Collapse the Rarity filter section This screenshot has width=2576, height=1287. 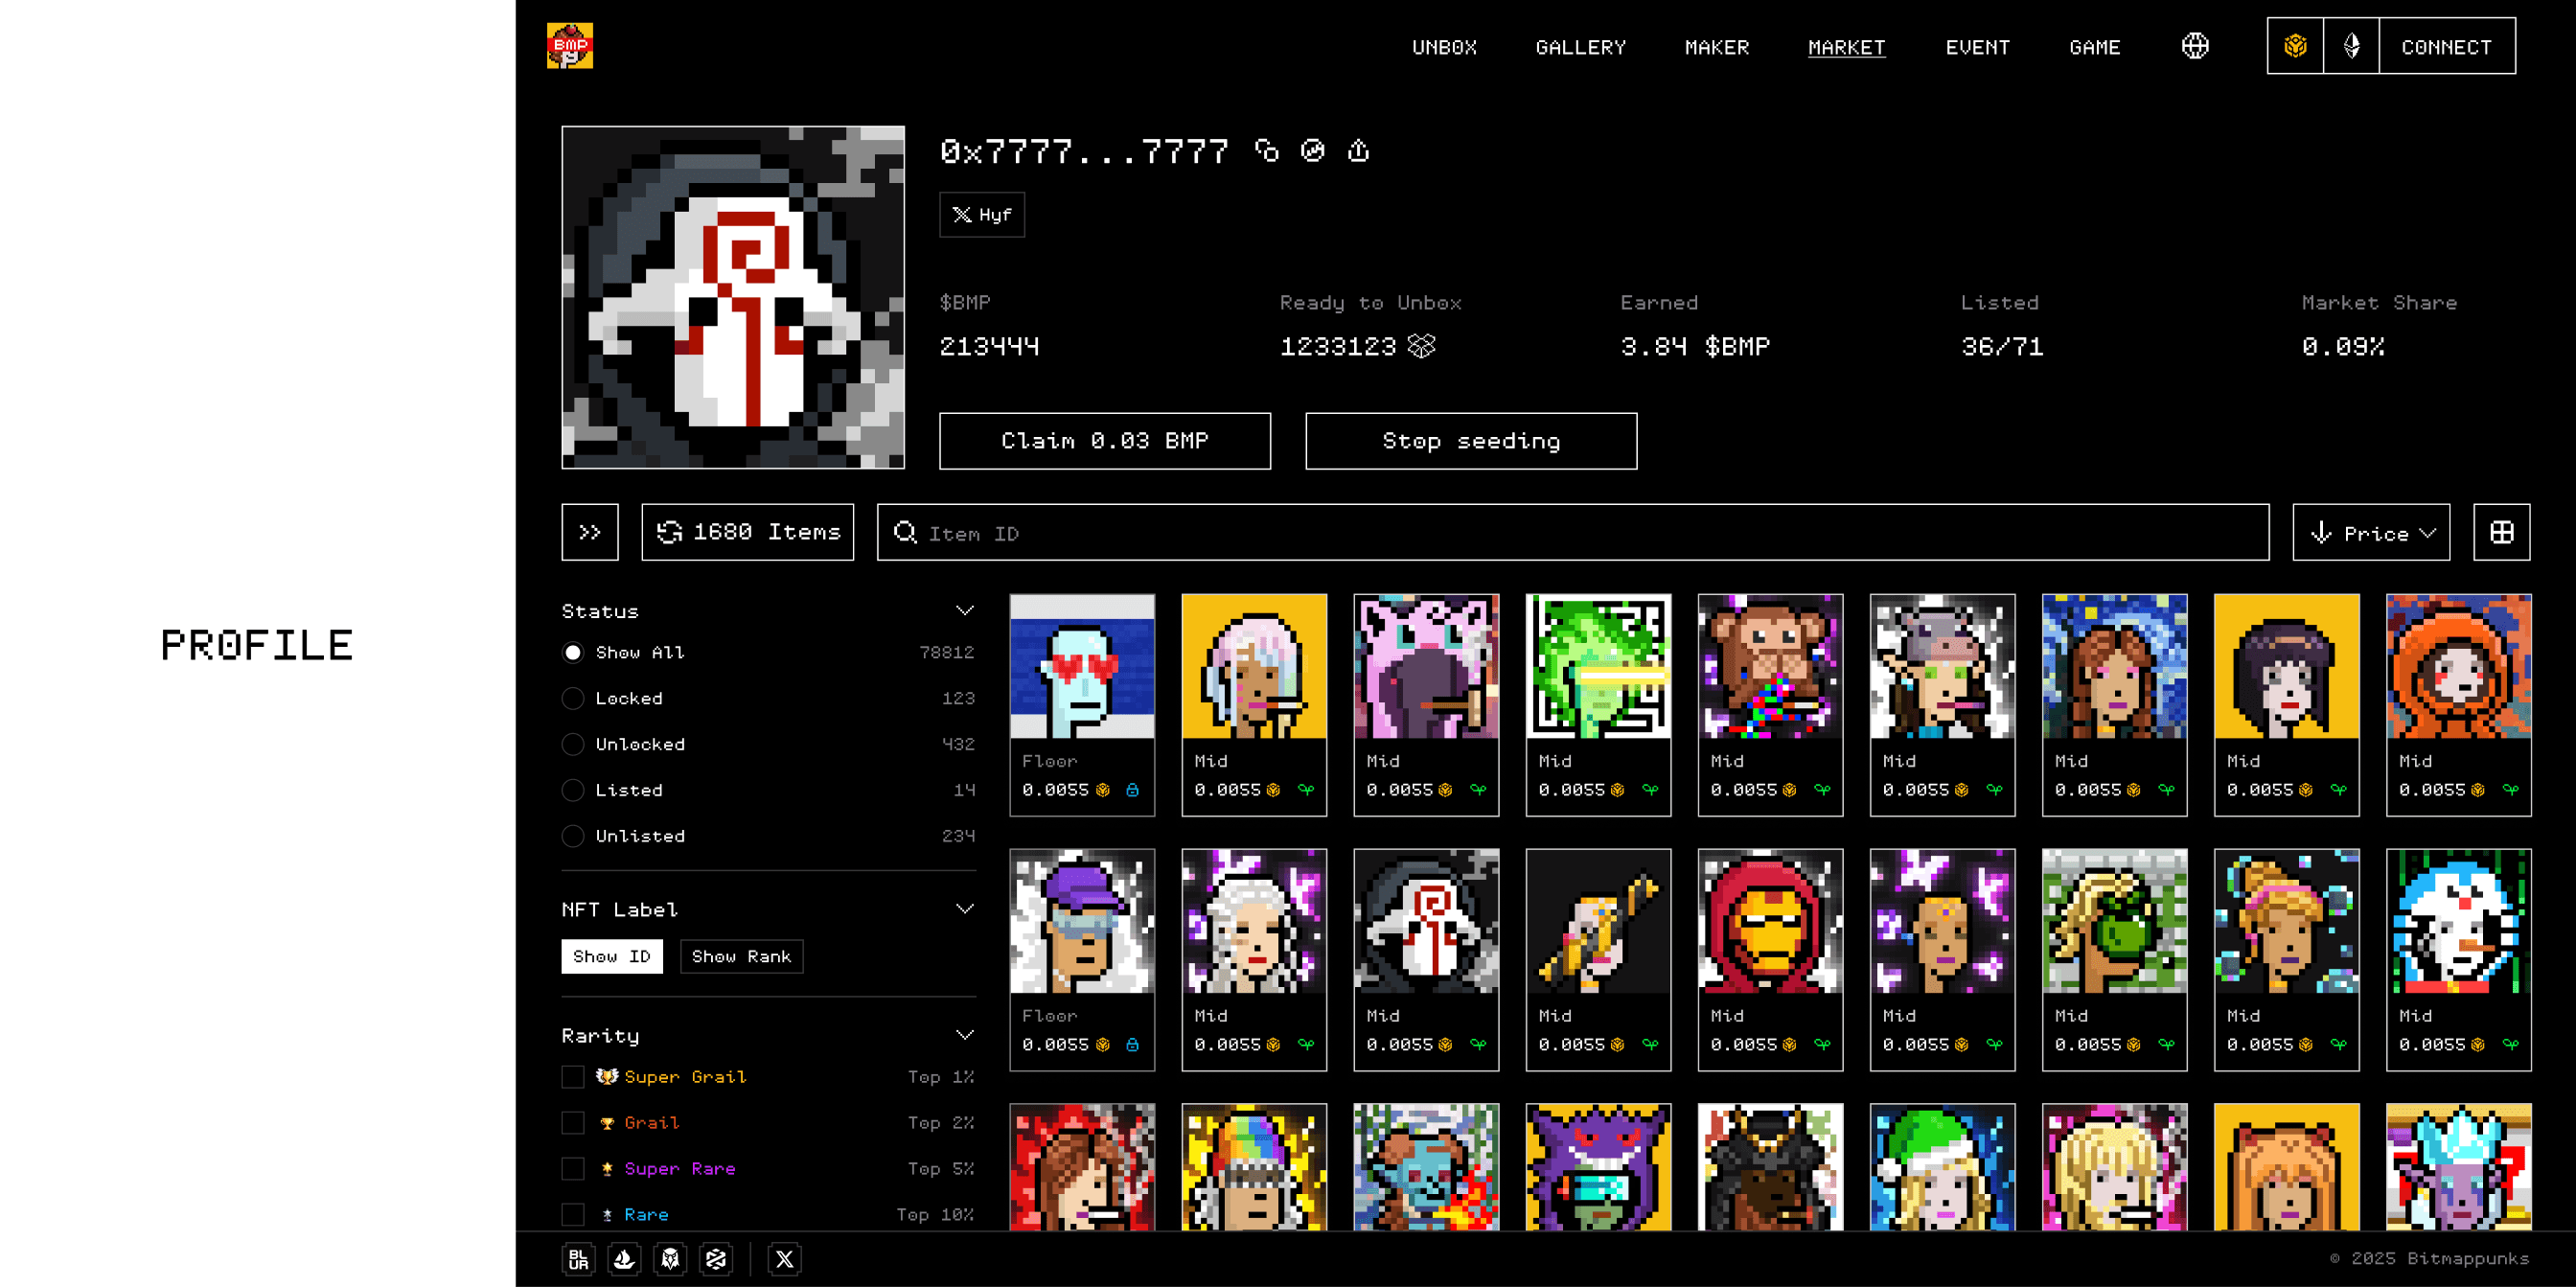coord(964,1035)
